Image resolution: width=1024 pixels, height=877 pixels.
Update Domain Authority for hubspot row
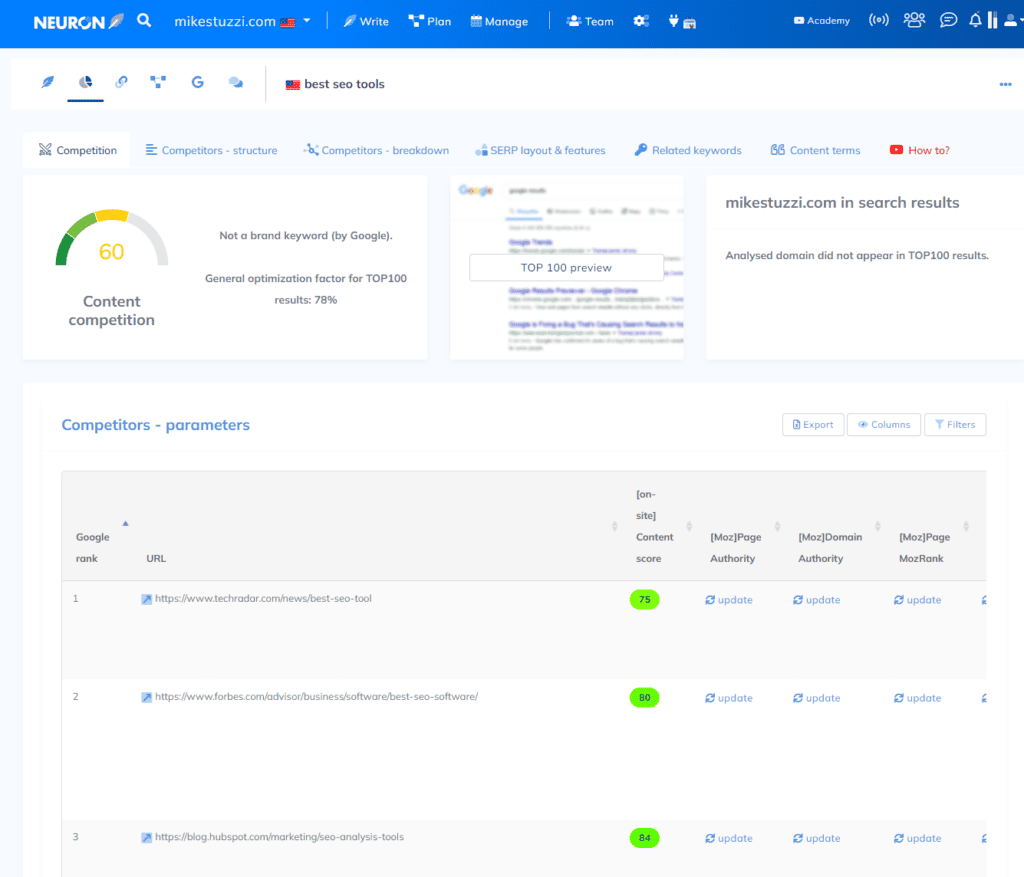[817, 838]
